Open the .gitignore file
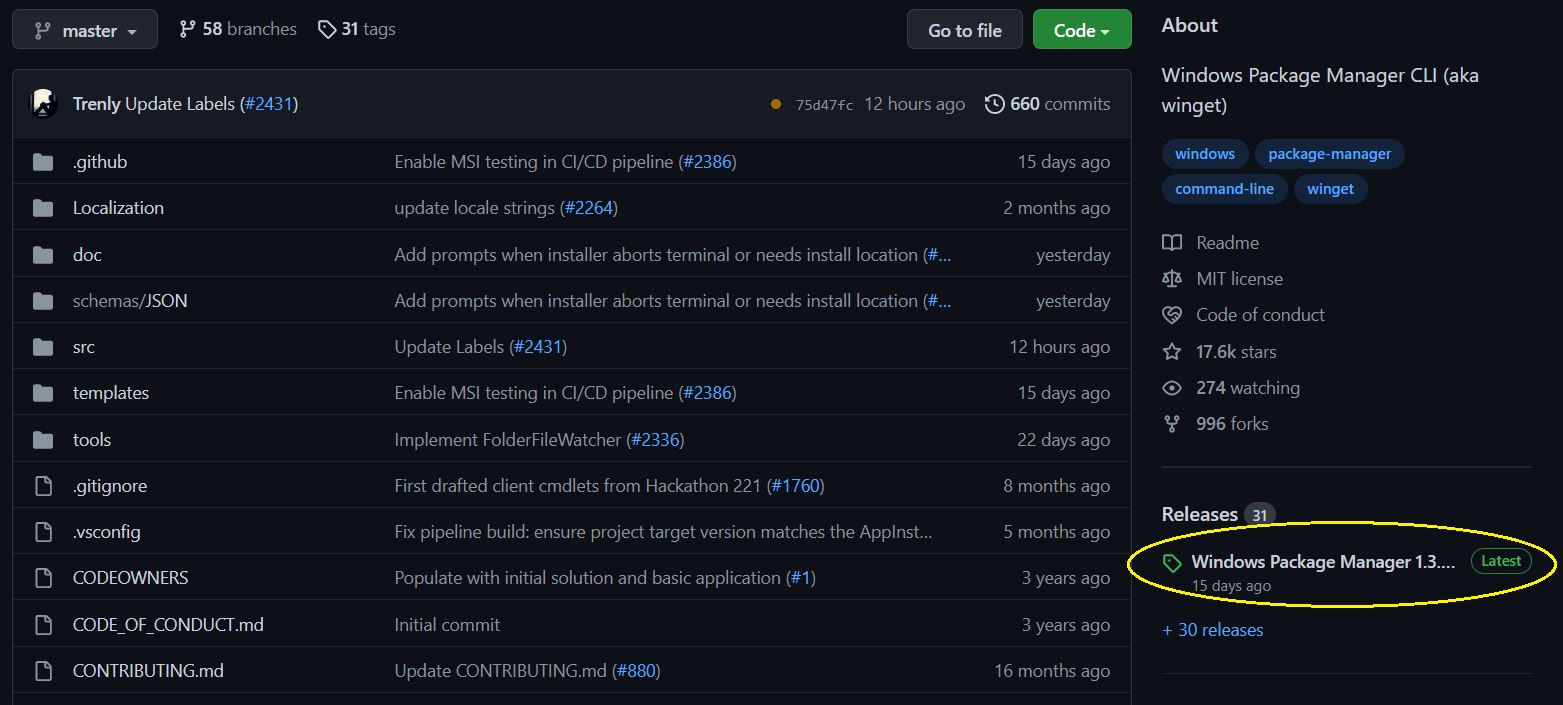 [x=110, y=486]
